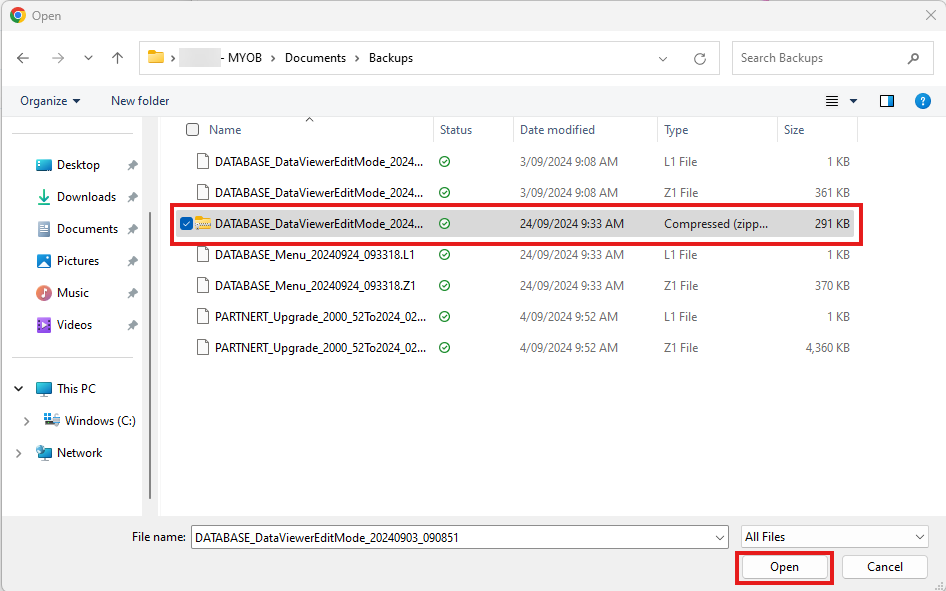Uncheck the selected zipped file checkbox
Image resolution: width=946 pixels, height=591 pixels.
coord(186,224)
